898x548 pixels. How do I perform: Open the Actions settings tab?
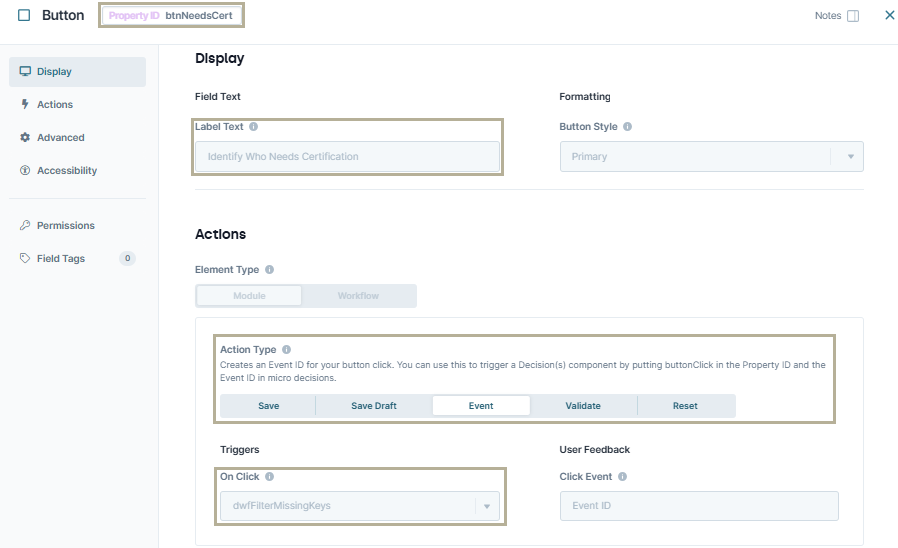tap(77, 104)
